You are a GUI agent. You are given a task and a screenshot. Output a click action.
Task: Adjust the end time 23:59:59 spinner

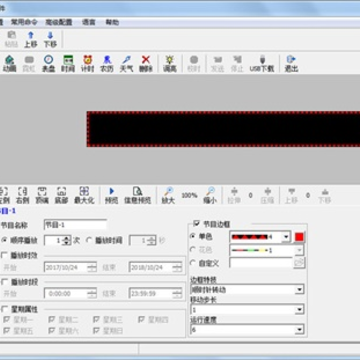[x=177, y=294]
